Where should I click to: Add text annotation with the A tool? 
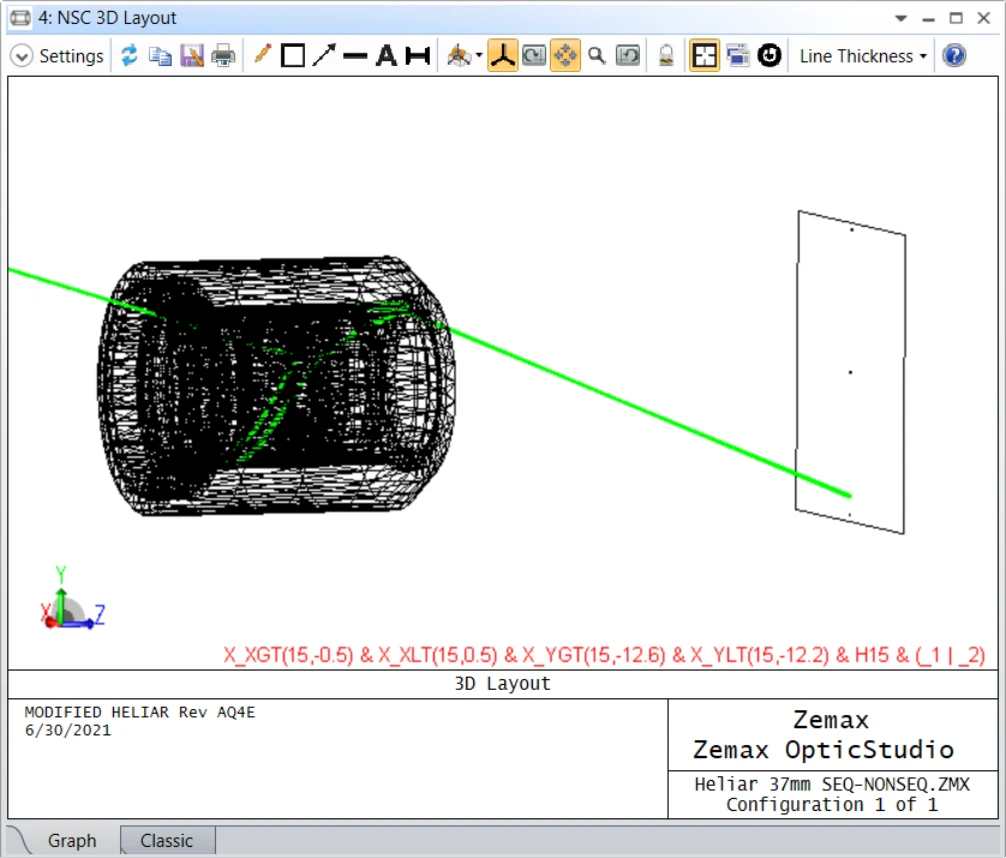click(386, 56)
